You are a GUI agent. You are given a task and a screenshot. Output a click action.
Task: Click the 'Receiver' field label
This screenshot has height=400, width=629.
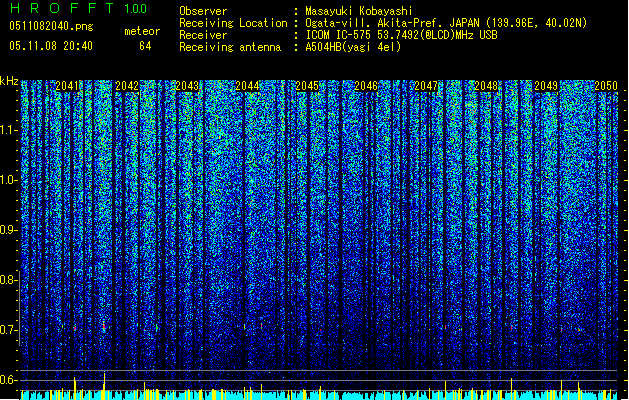pyautogui.click(x=203, y=35)
